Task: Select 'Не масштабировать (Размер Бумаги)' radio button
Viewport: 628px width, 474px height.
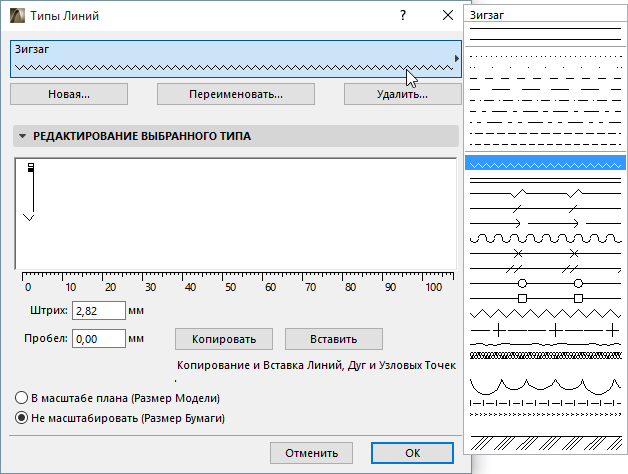Action: (21, 418)
